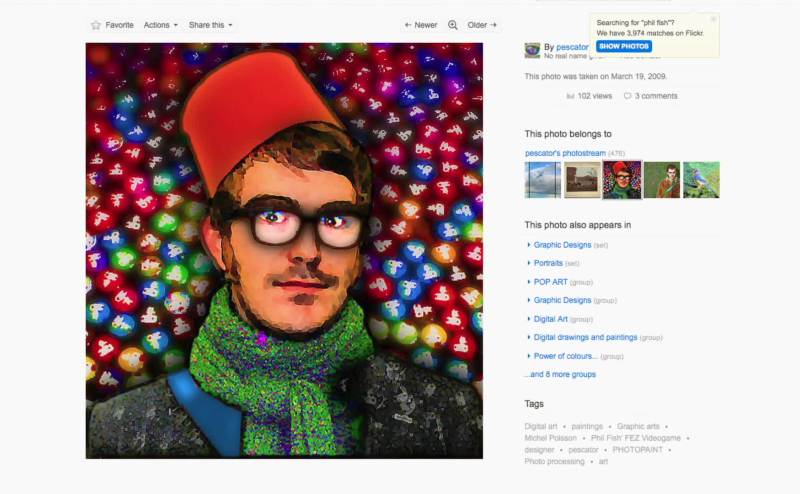Screen dimensions: 800x494
Task: Expand the POP ART group
Action: [550, 282]
